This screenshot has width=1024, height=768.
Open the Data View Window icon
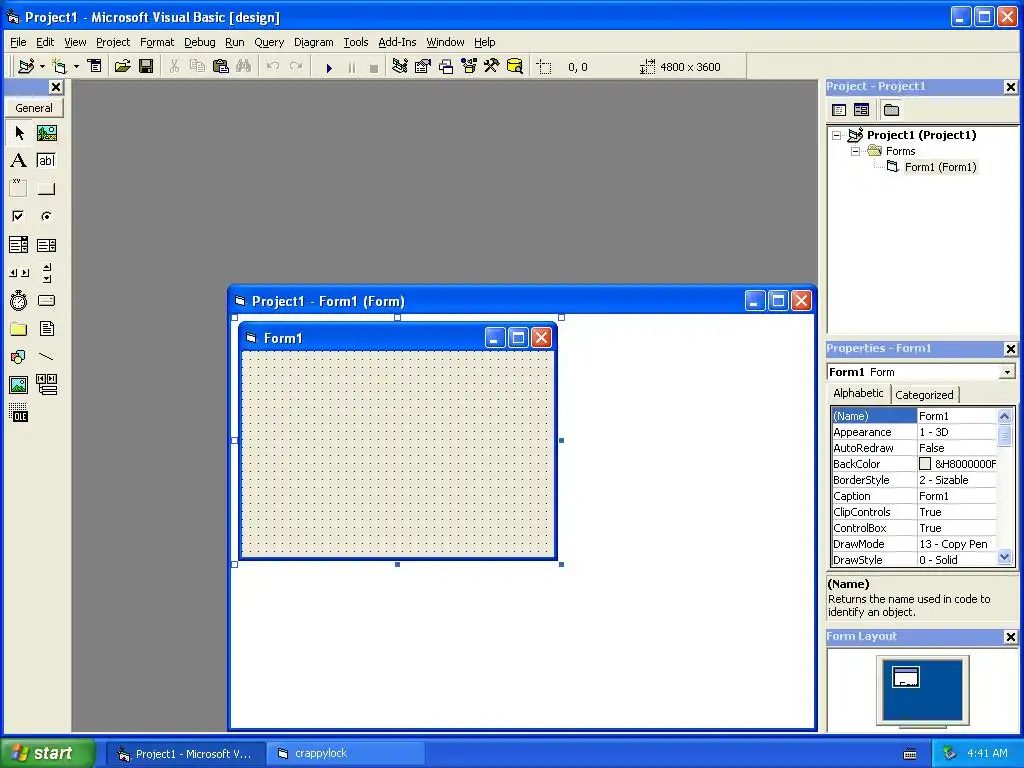(x=515, y=66)
